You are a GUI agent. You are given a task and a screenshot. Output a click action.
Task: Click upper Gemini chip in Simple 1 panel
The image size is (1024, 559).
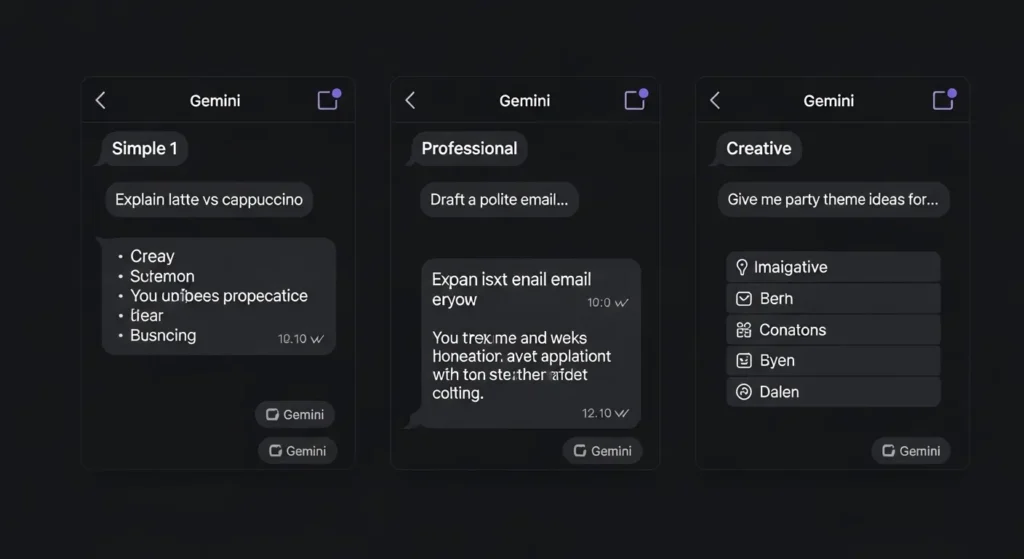[295, 415]
